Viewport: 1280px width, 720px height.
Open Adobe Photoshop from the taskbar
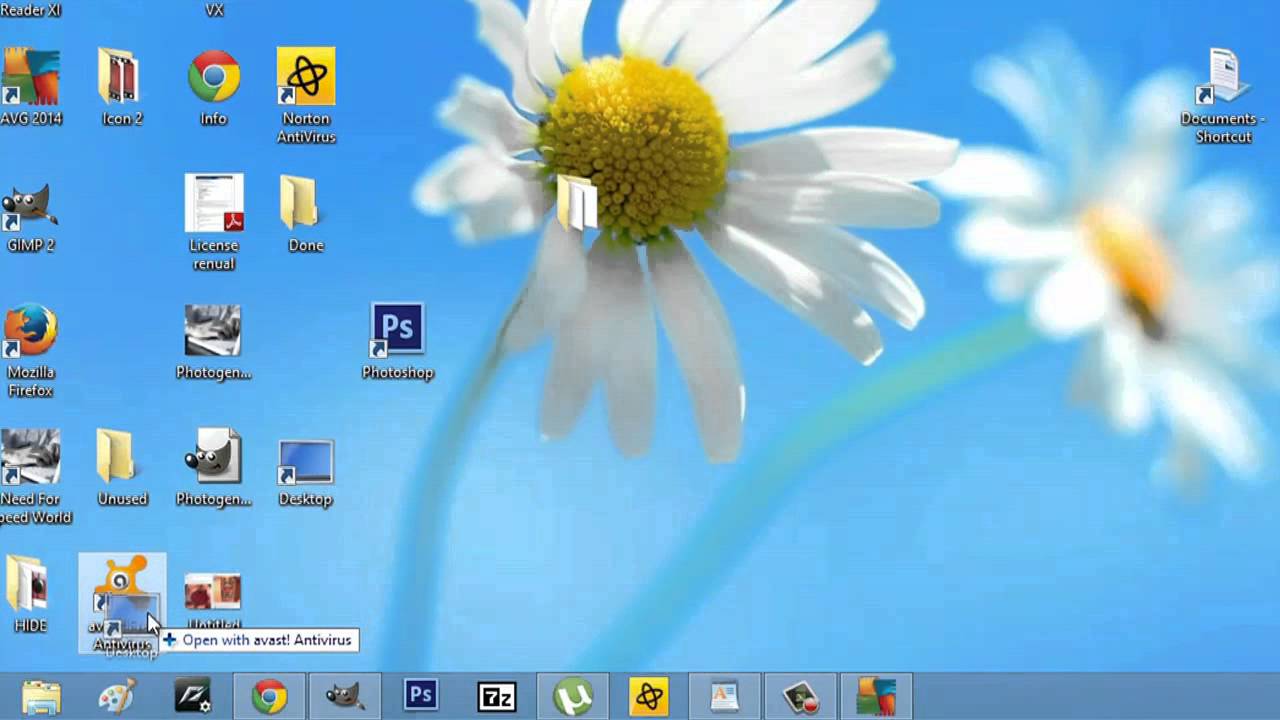[420, 695]
